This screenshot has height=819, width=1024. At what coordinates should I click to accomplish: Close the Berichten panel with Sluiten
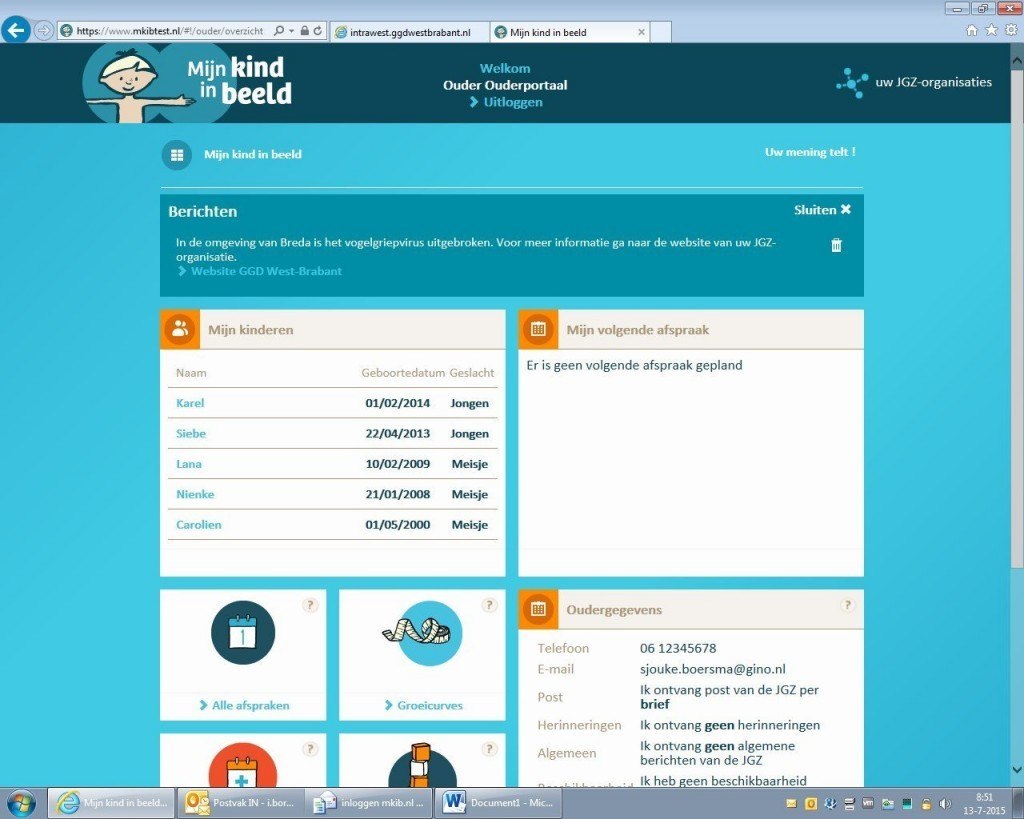[x=822, y=210]
